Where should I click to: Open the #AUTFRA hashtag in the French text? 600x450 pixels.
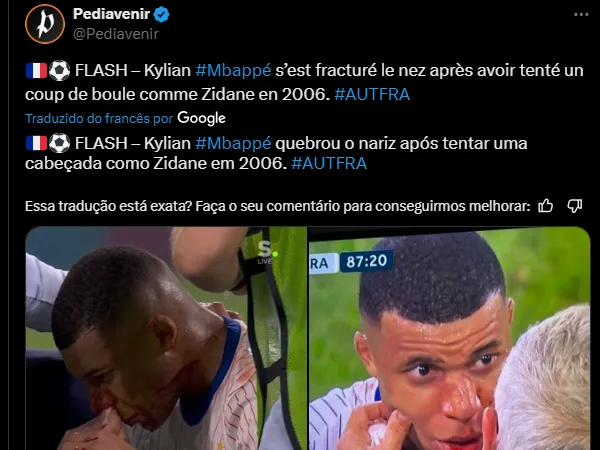(372, 94)
